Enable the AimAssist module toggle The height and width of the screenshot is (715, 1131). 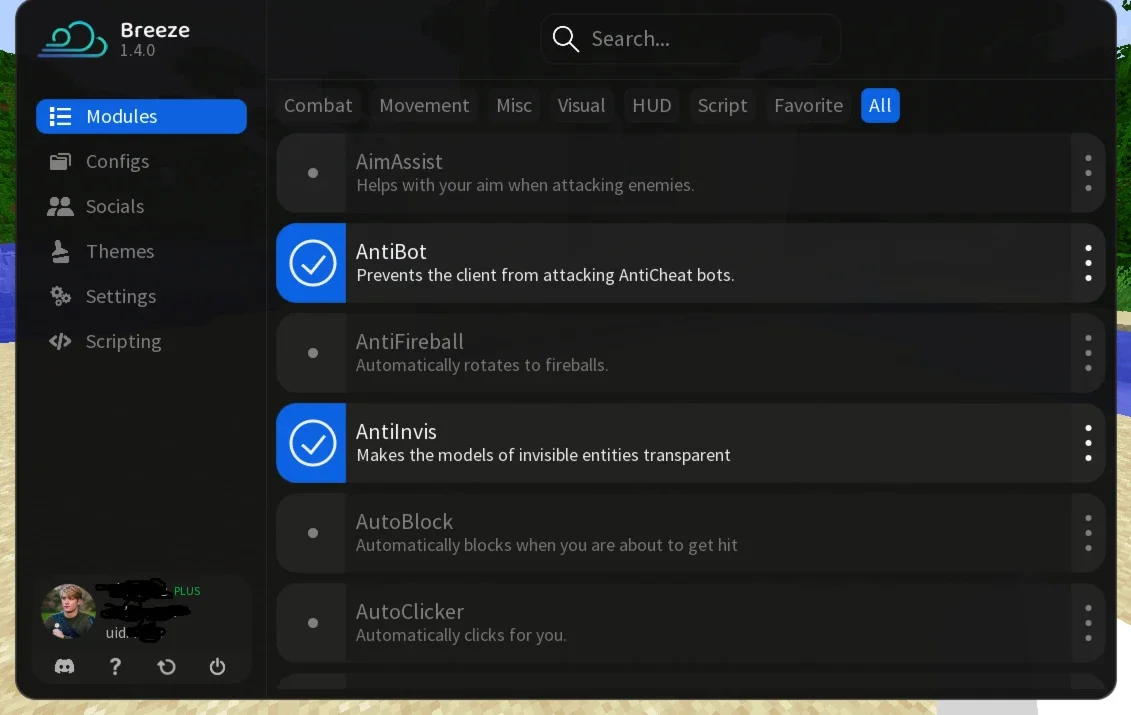312,173
